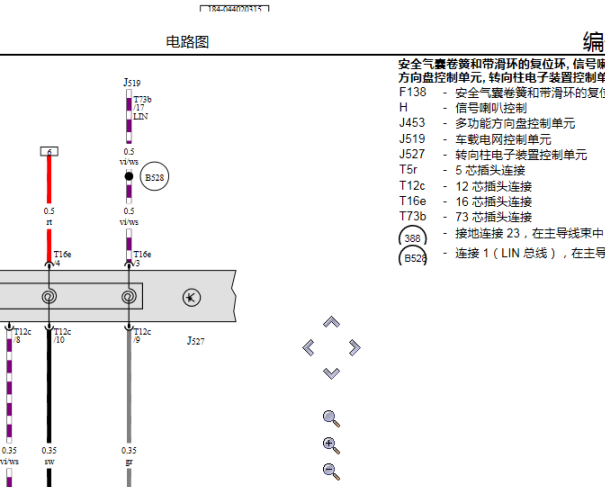Select the T73b /17 LIN pin label

(x=142, y=108)
